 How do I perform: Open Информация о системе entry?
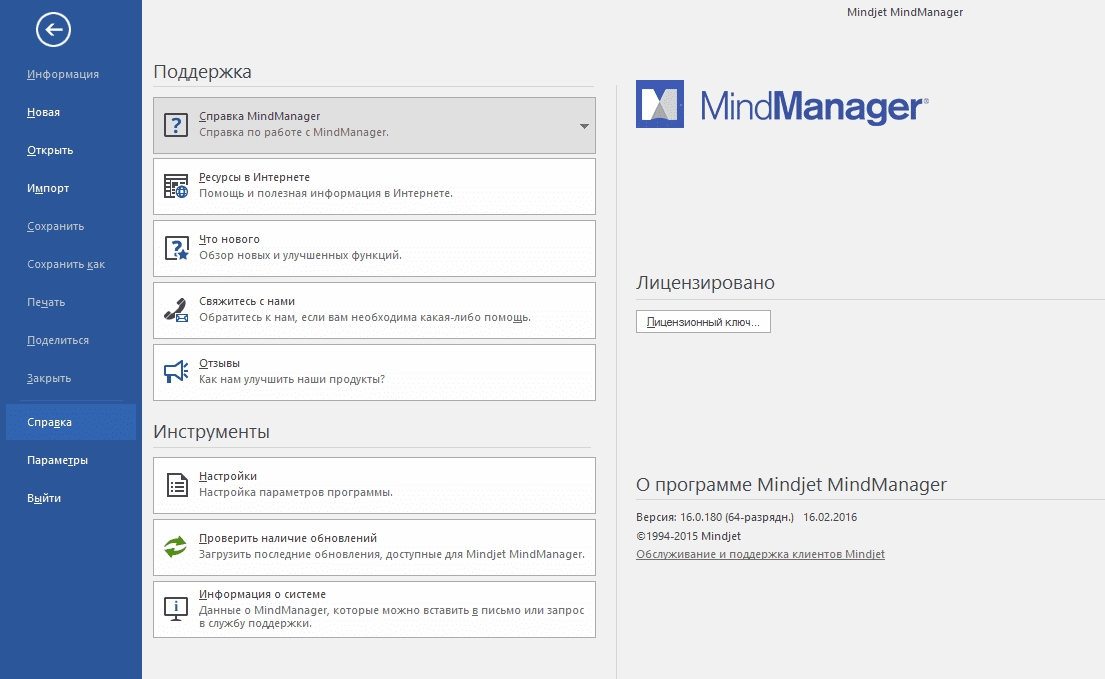(374, 609)
